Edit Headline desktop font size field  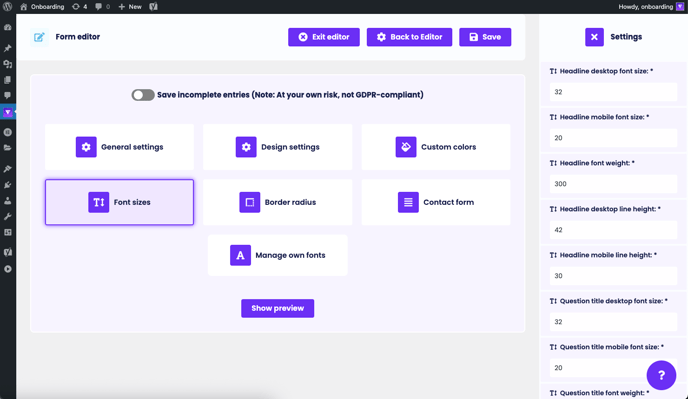point(613,92)
